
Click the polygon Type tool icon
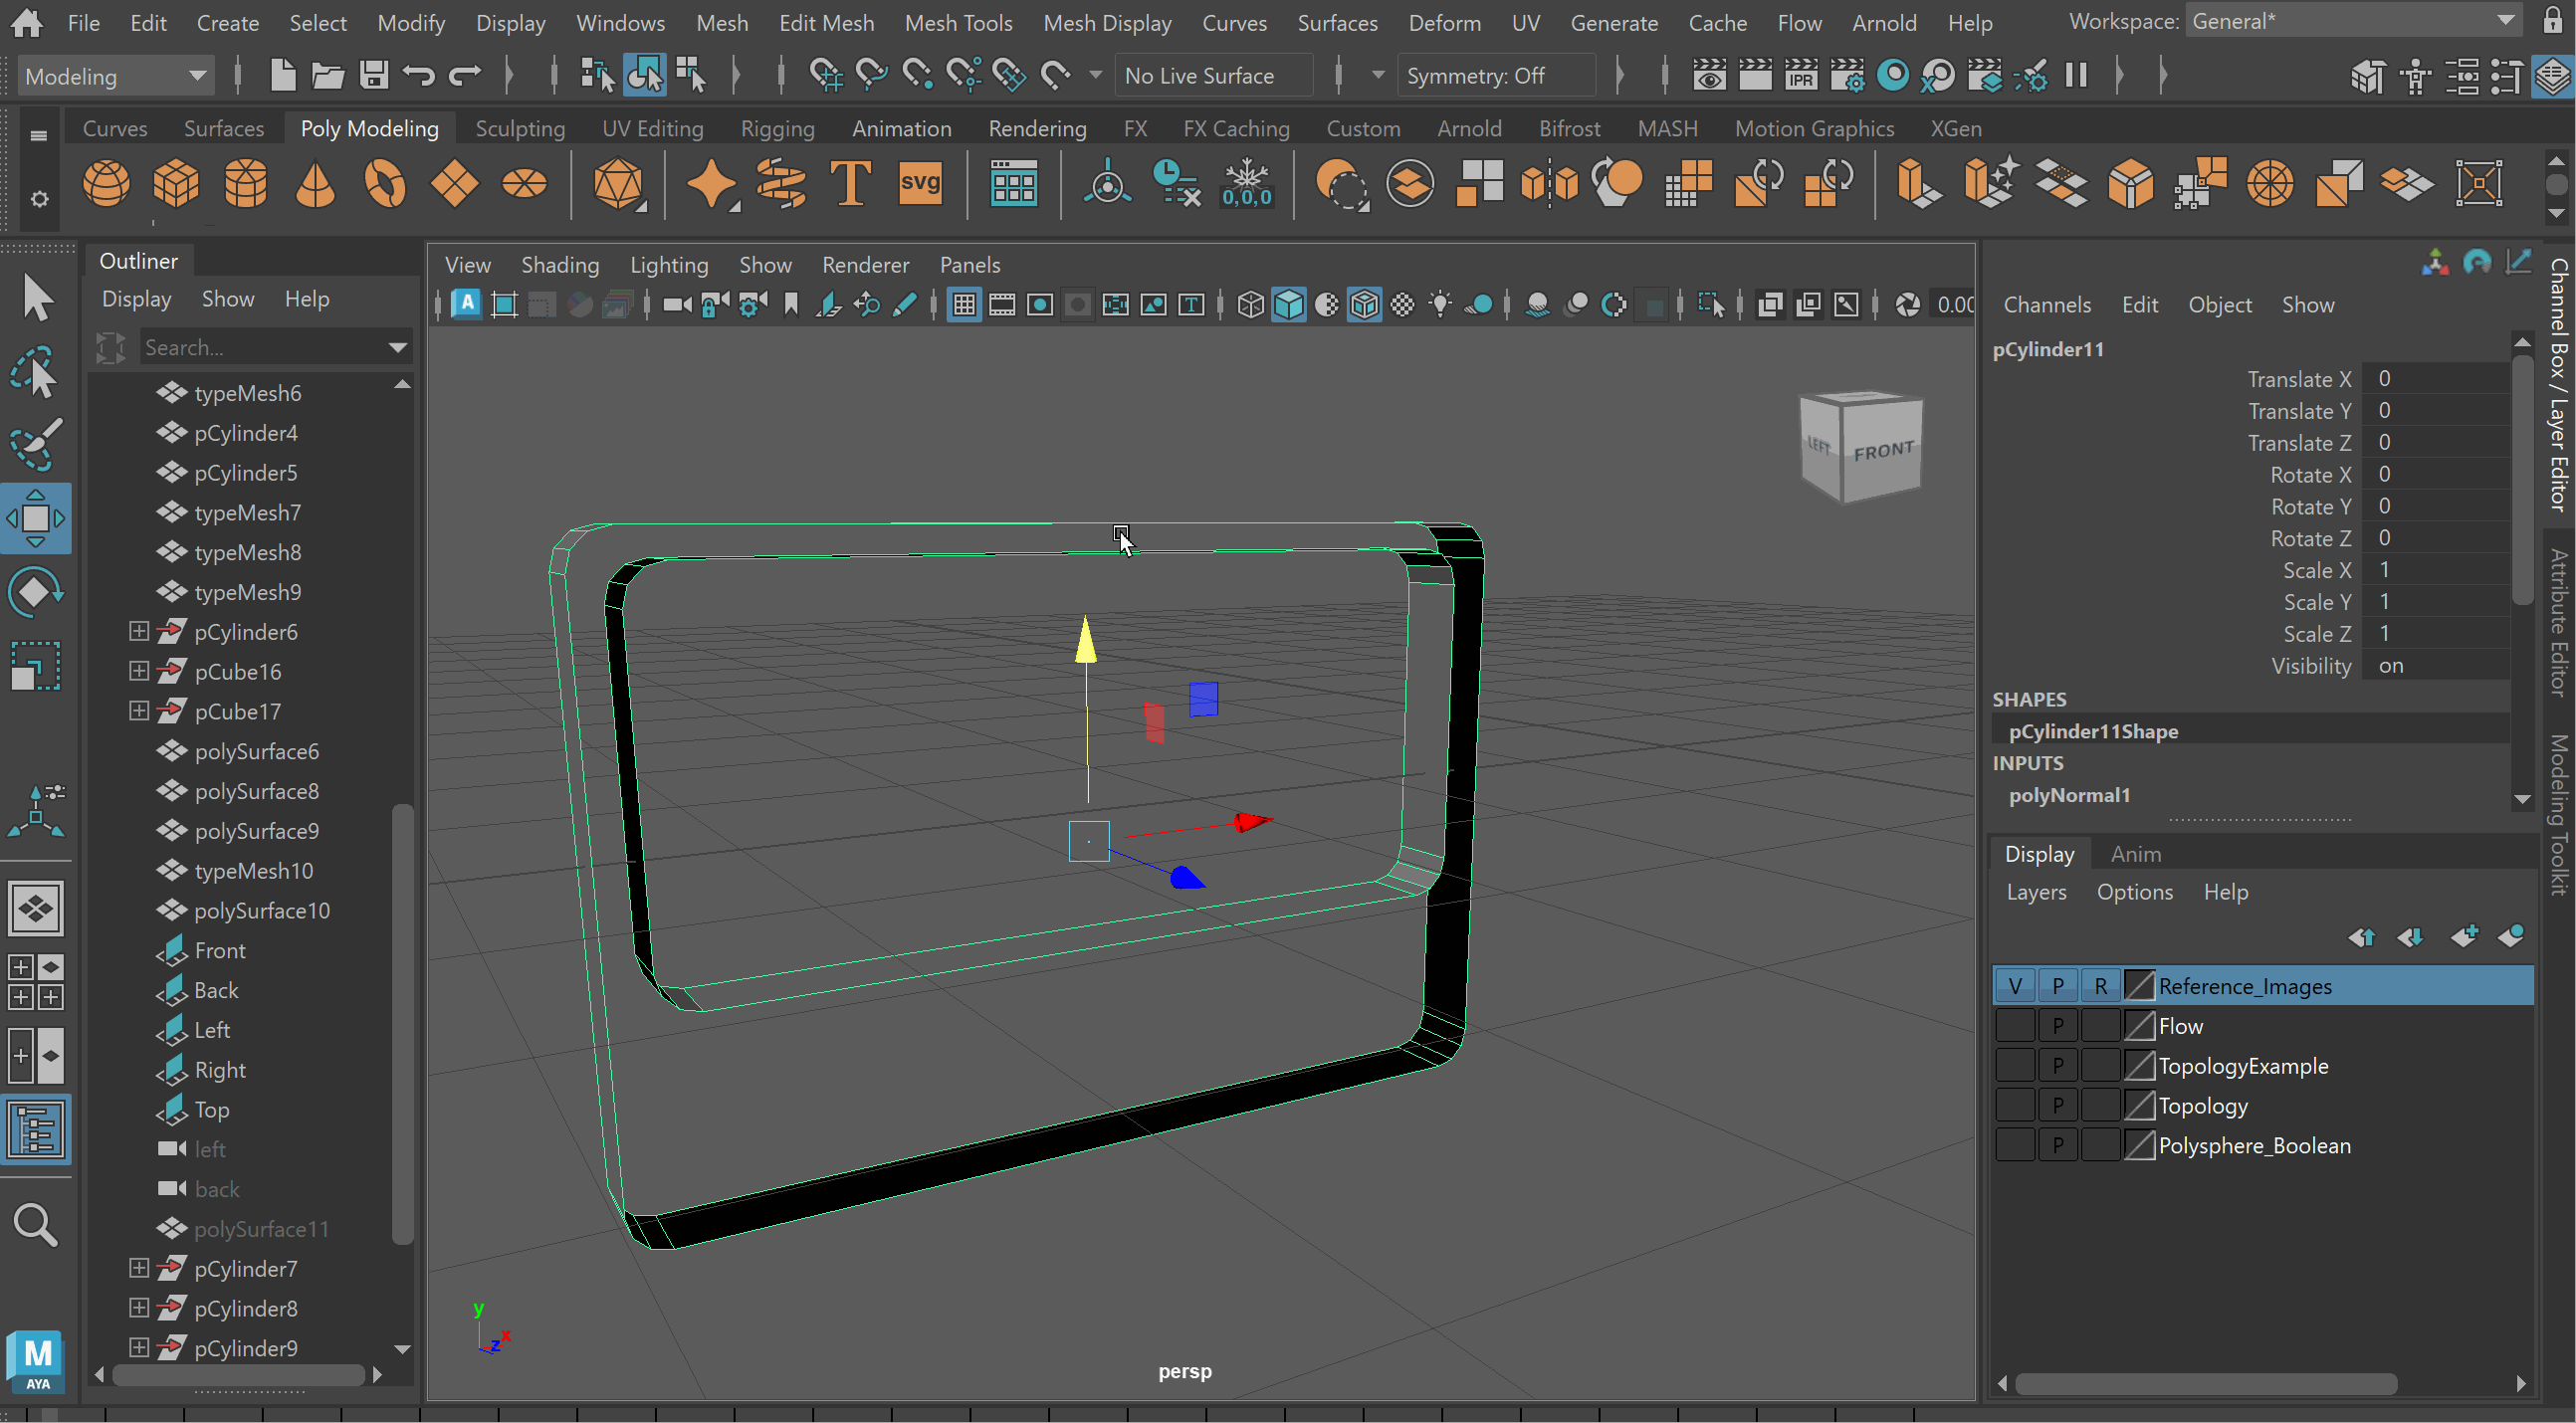point(849,184)
